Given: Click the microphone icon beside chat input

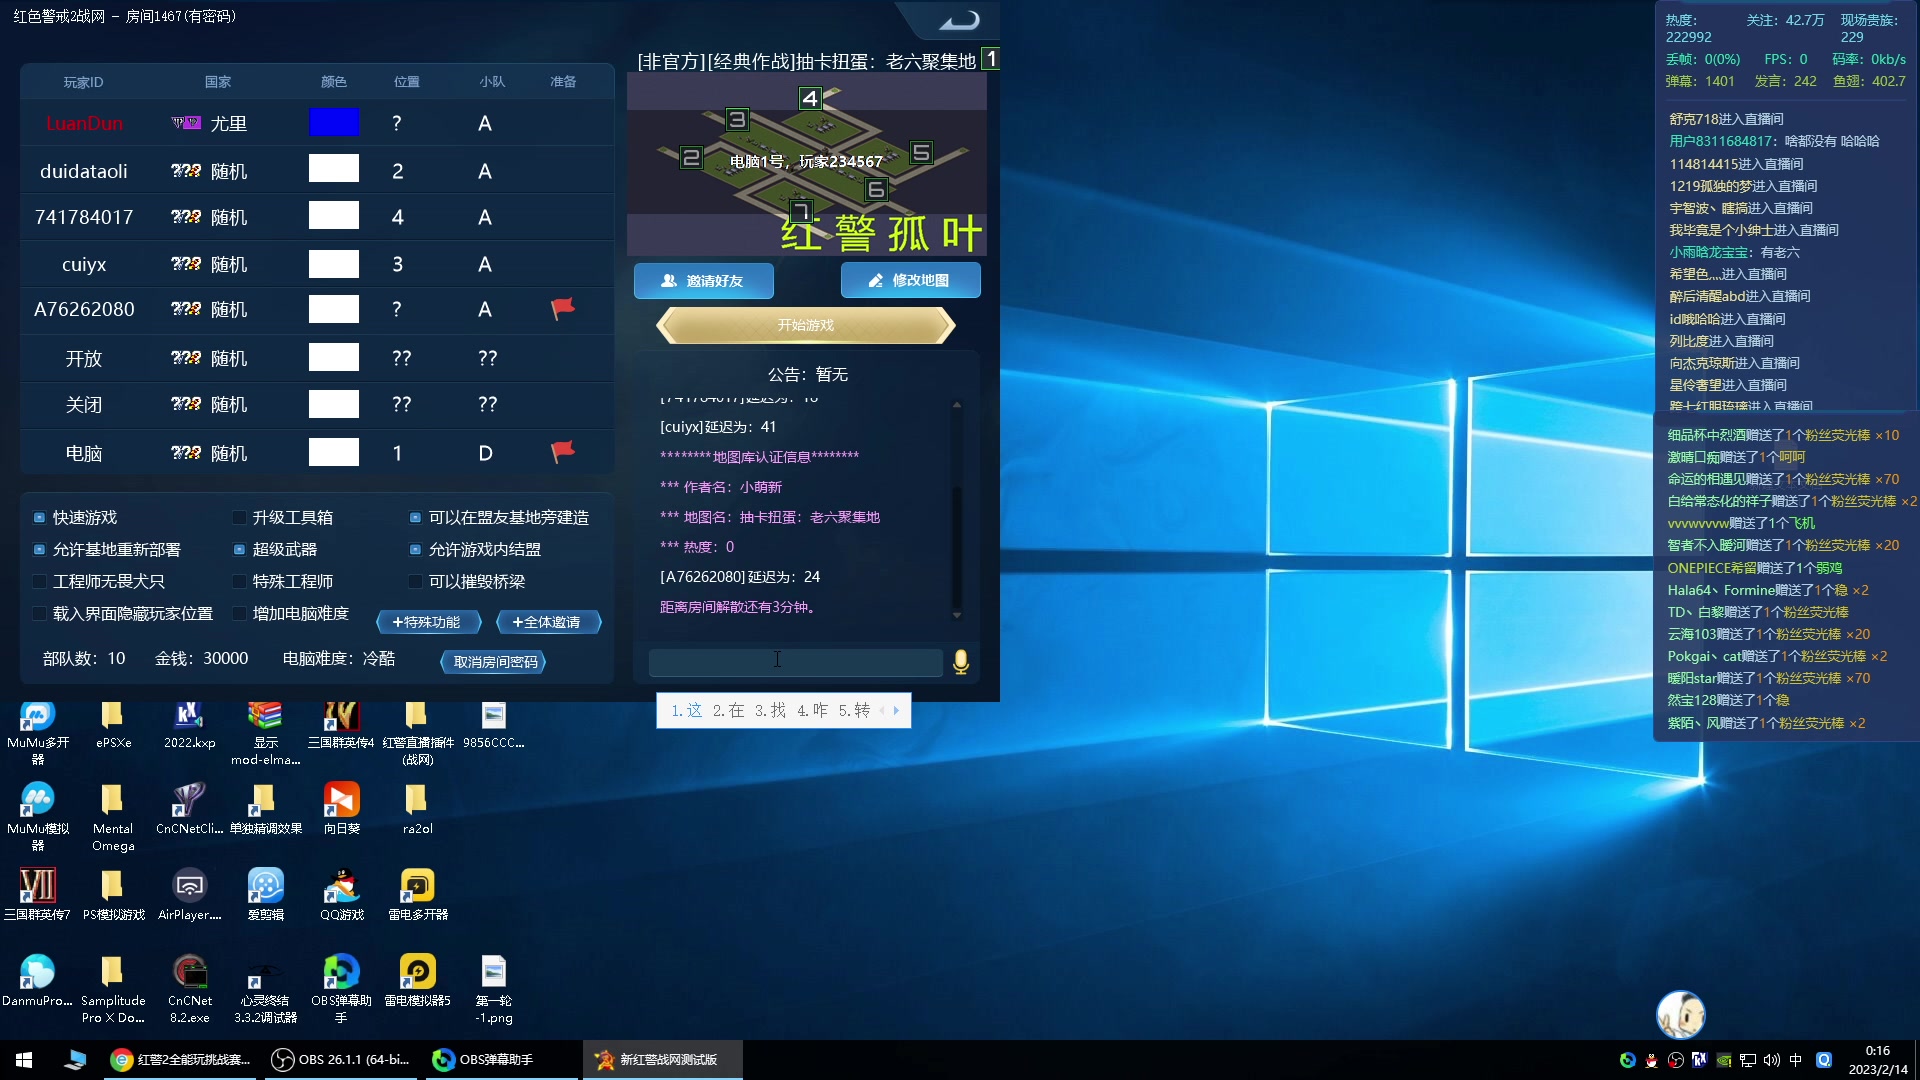Looking at the screenshot, I should tap(961, 662).
